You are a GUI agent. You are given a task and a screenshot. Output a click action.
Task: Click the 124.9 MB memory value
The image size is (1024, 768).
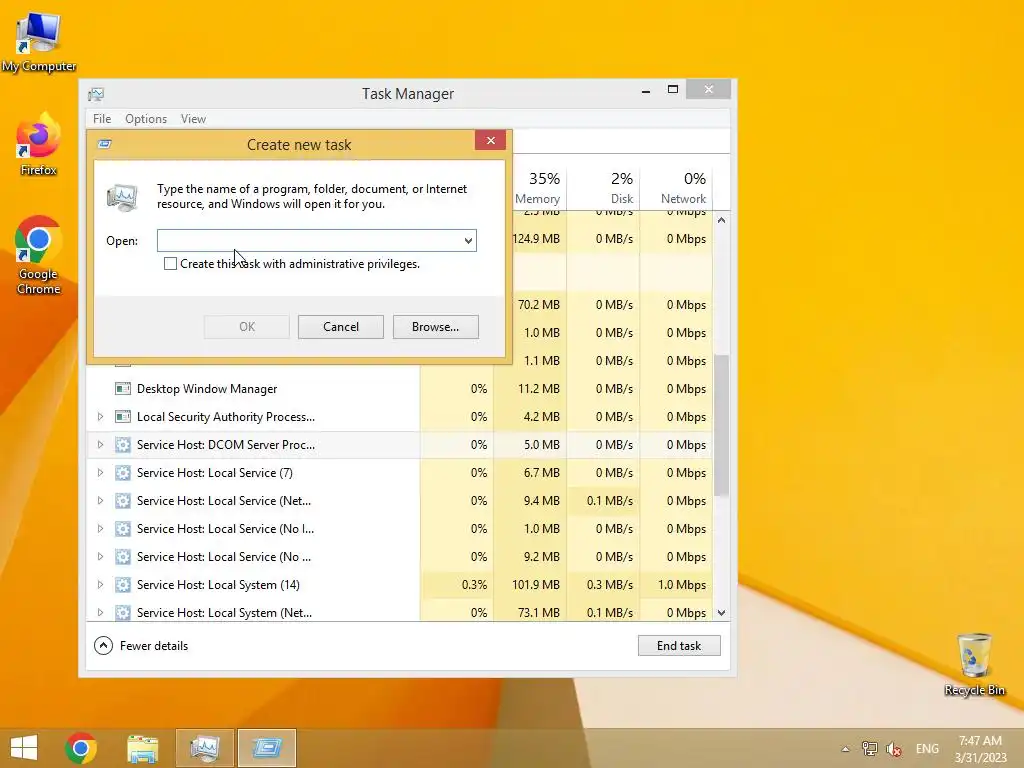coord(536,239)
